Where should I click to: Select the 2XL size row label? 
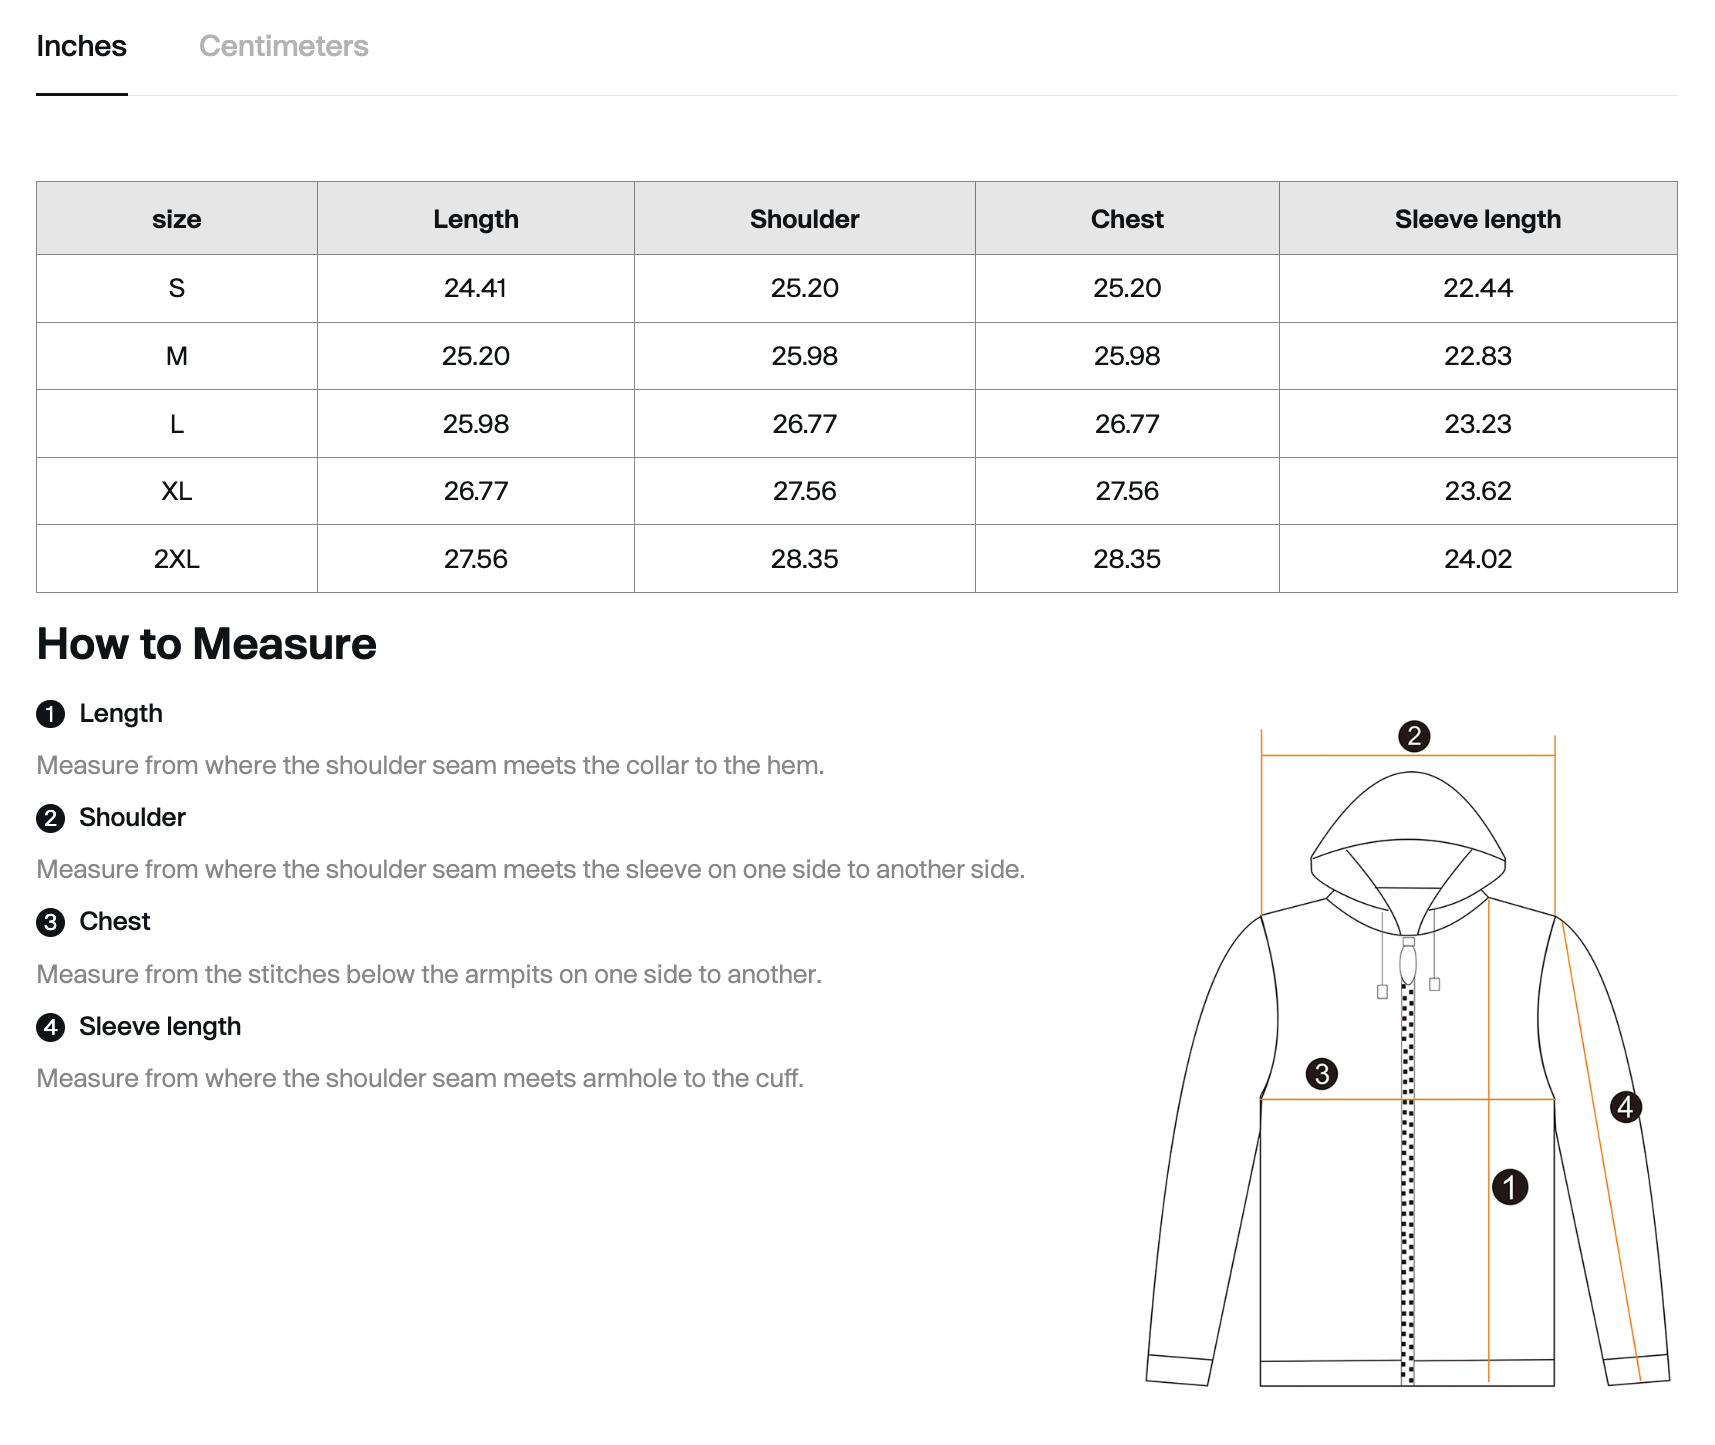[177, 559]
